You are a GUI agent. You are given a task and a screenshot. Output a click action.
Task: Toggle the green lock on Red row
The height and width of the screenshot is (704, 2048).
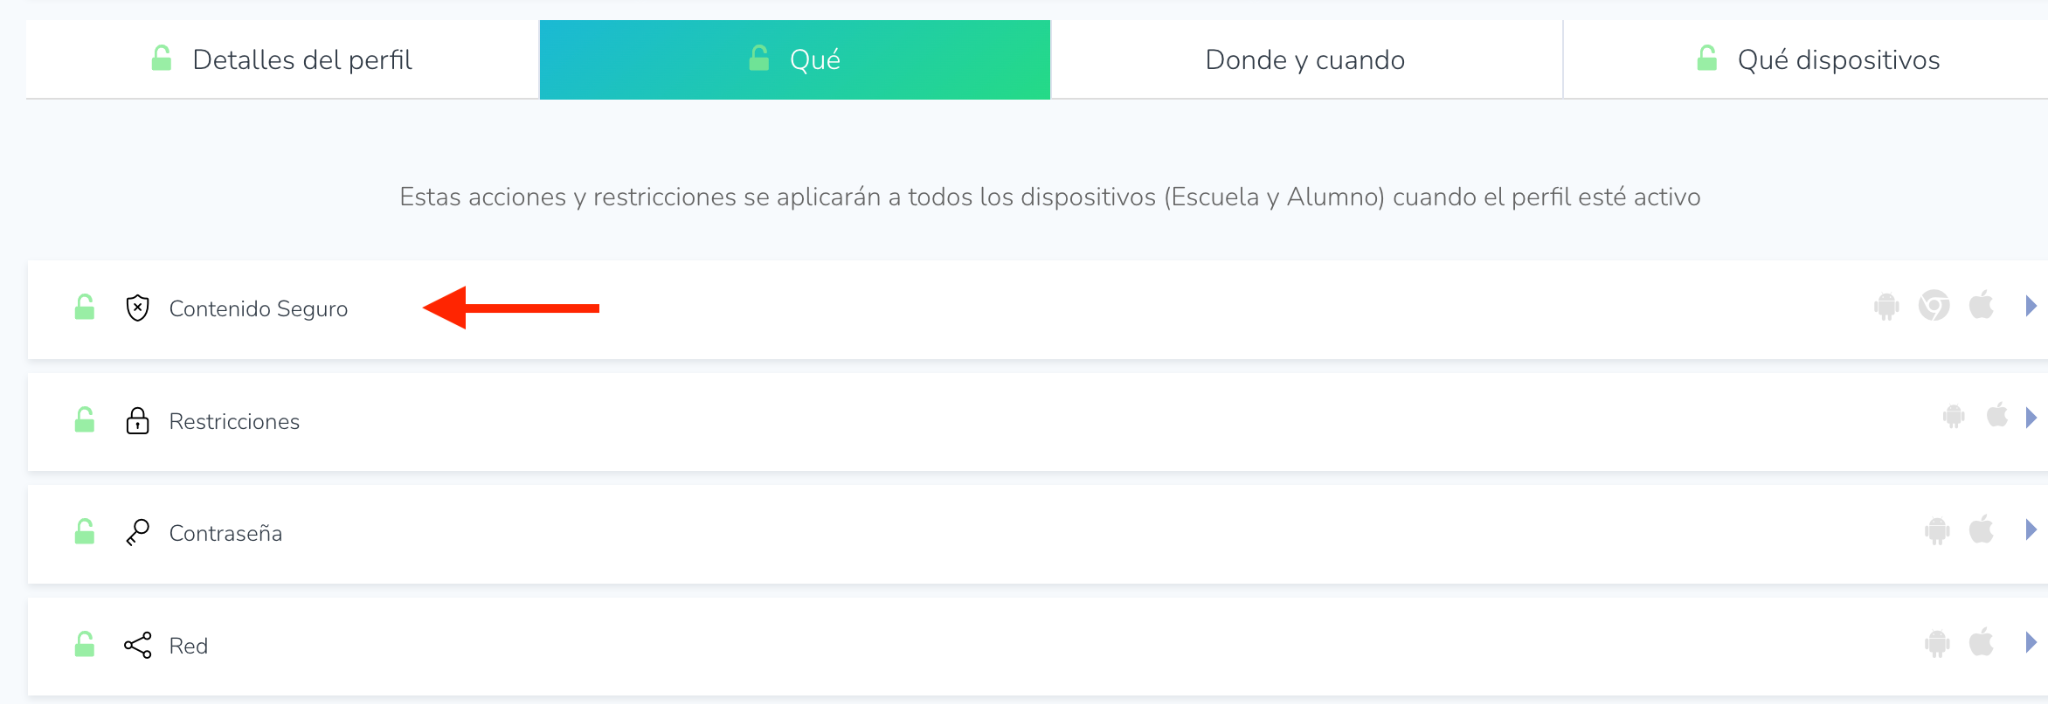85,645
